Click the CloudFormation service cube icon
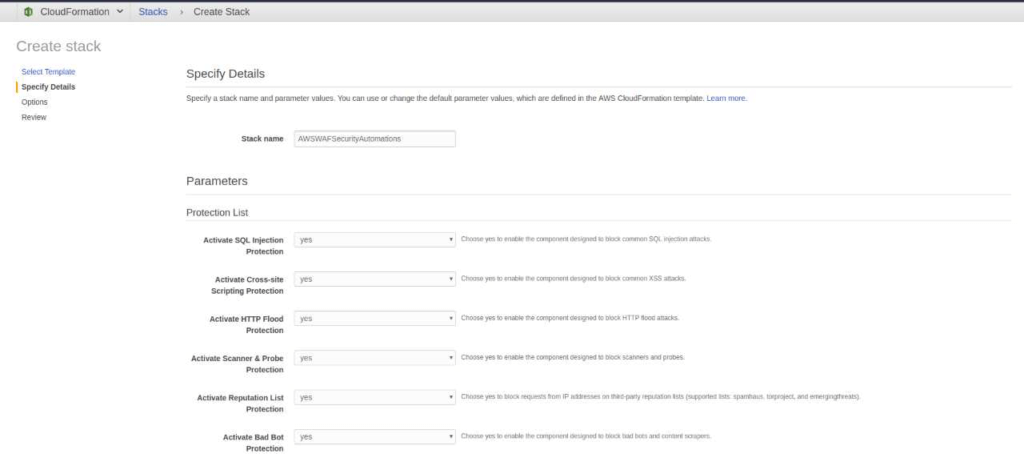1024x454 pixels. [28, 12]
